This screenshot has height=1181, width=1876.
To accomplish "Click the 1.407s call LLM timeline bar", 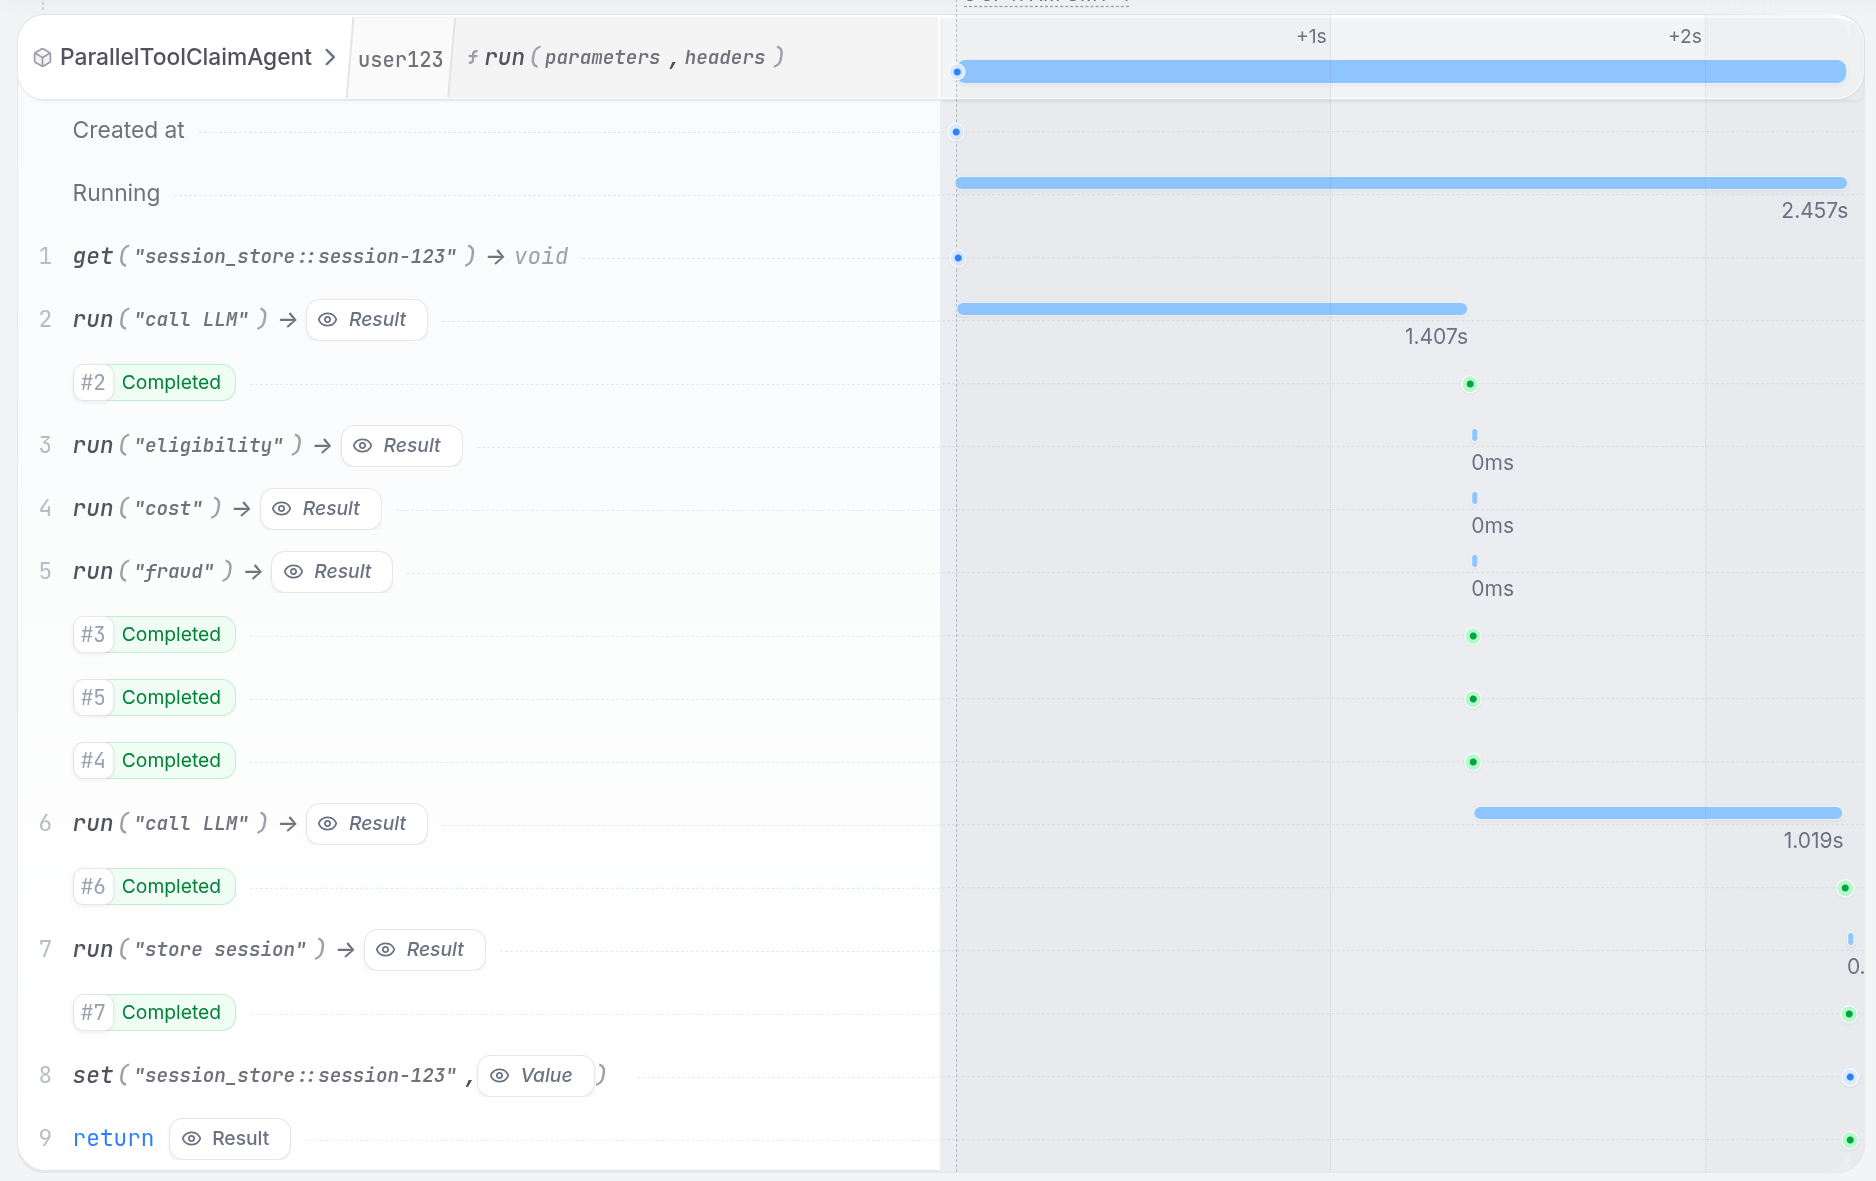I will [x=1212, y=309].
